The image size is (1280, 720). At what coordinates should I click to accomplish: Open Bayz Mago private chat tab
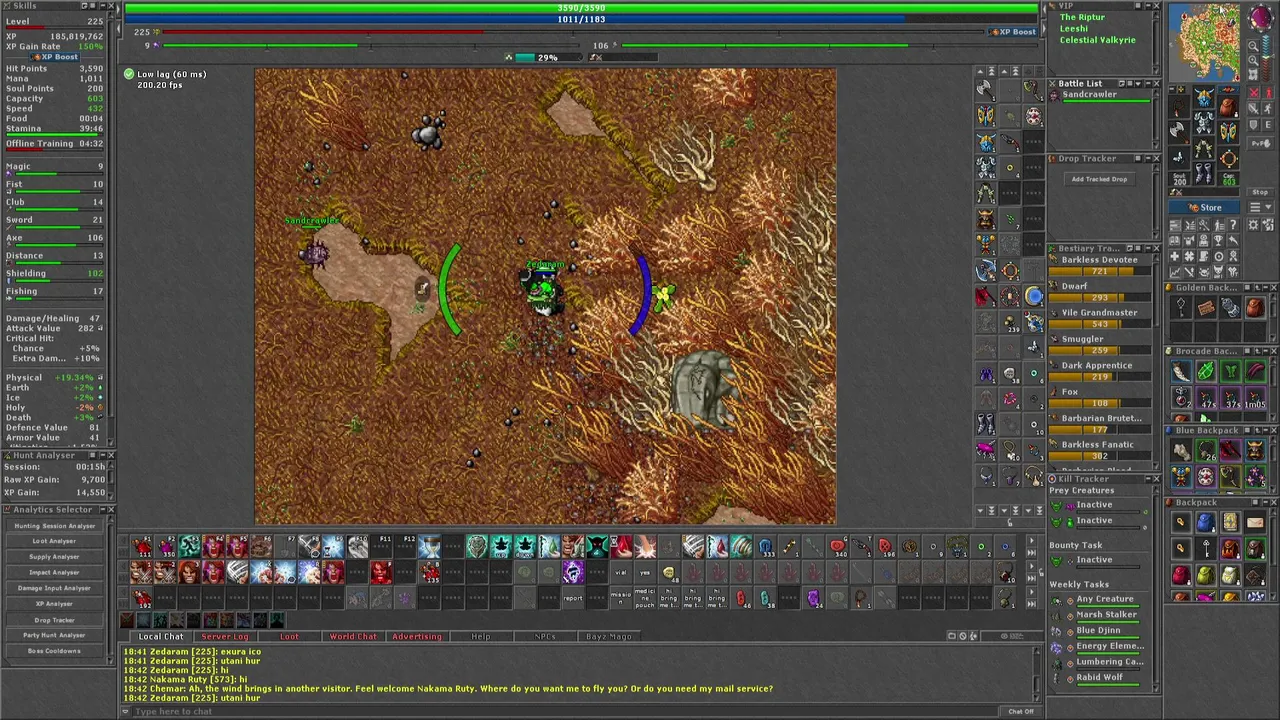(x=609, y=637)
